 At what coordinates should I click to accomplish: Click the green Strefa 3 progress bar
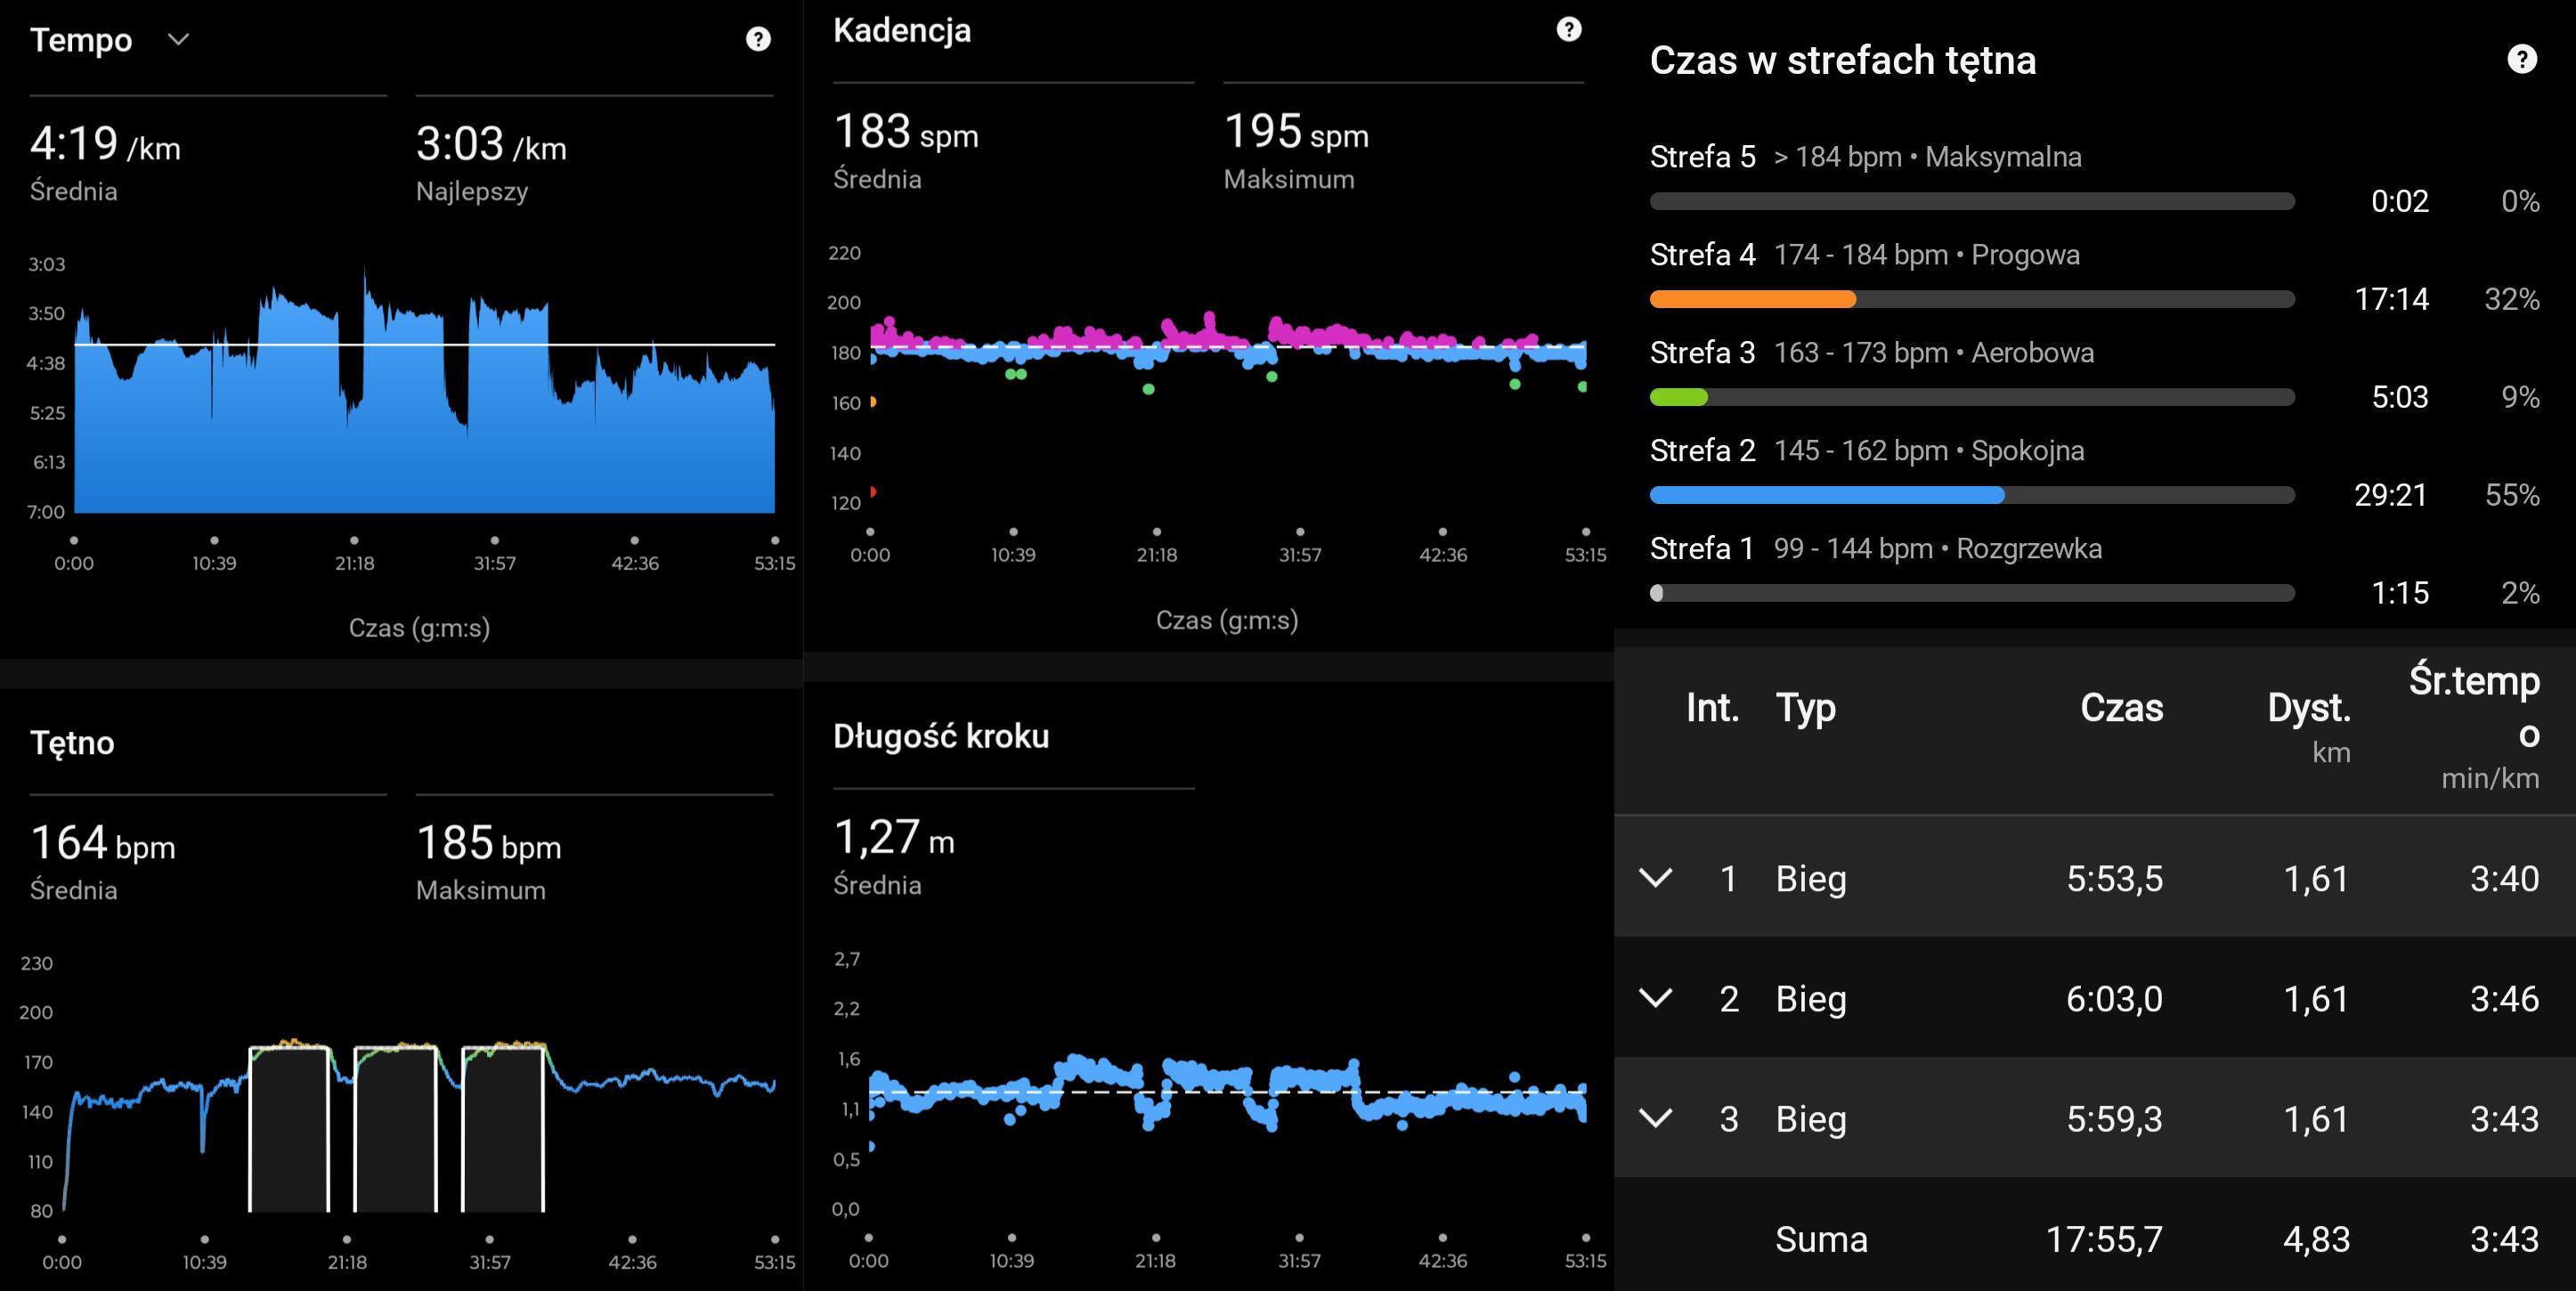coord(1678,397)
